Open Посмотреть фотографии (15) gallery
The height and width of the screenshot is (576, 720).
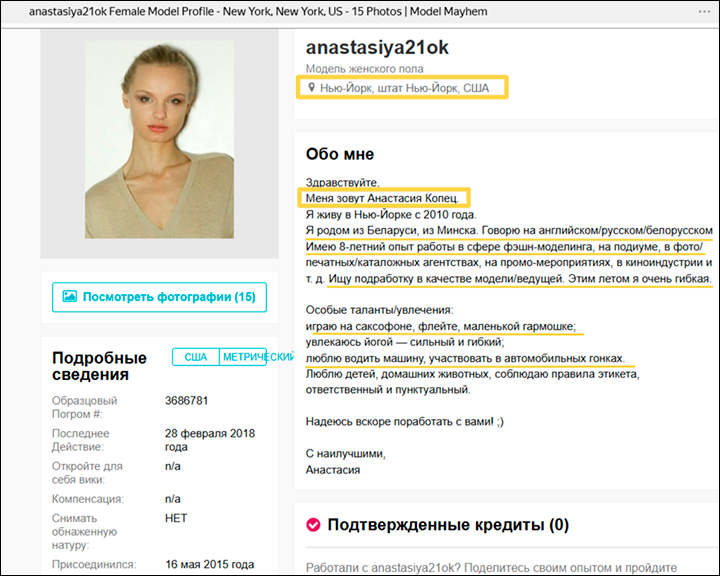coord(159,297)
